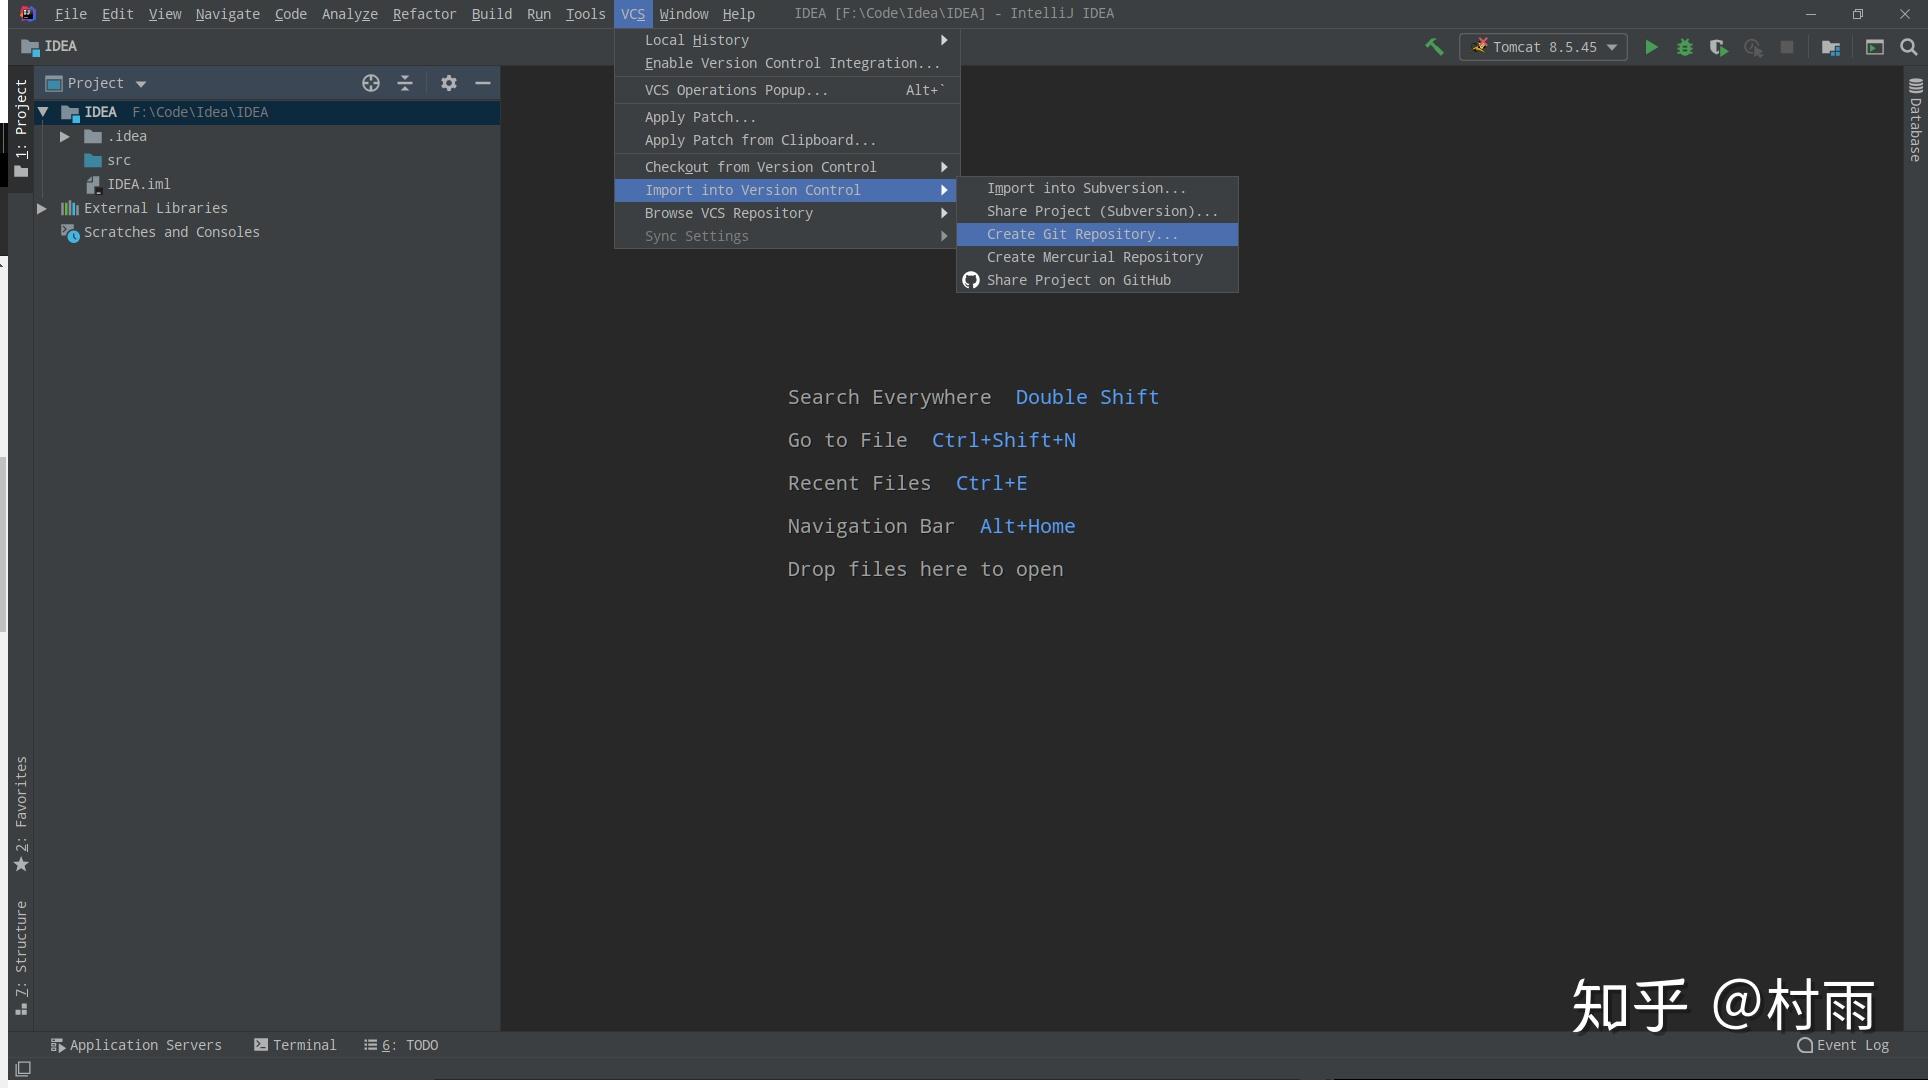Select Create Git Repository

(x=1081, y=234)
